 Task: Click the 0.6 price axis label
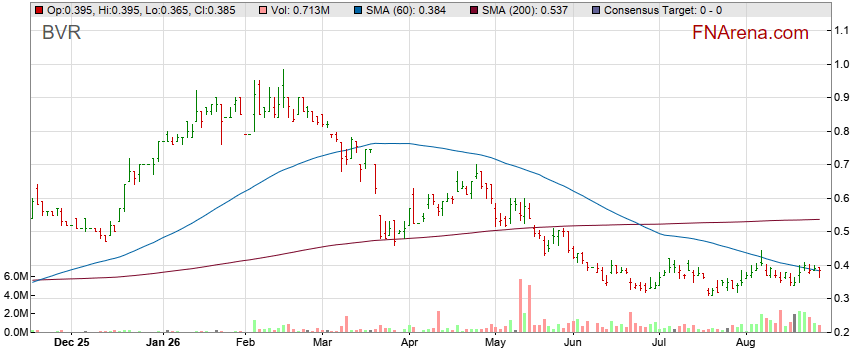[842, 198]
